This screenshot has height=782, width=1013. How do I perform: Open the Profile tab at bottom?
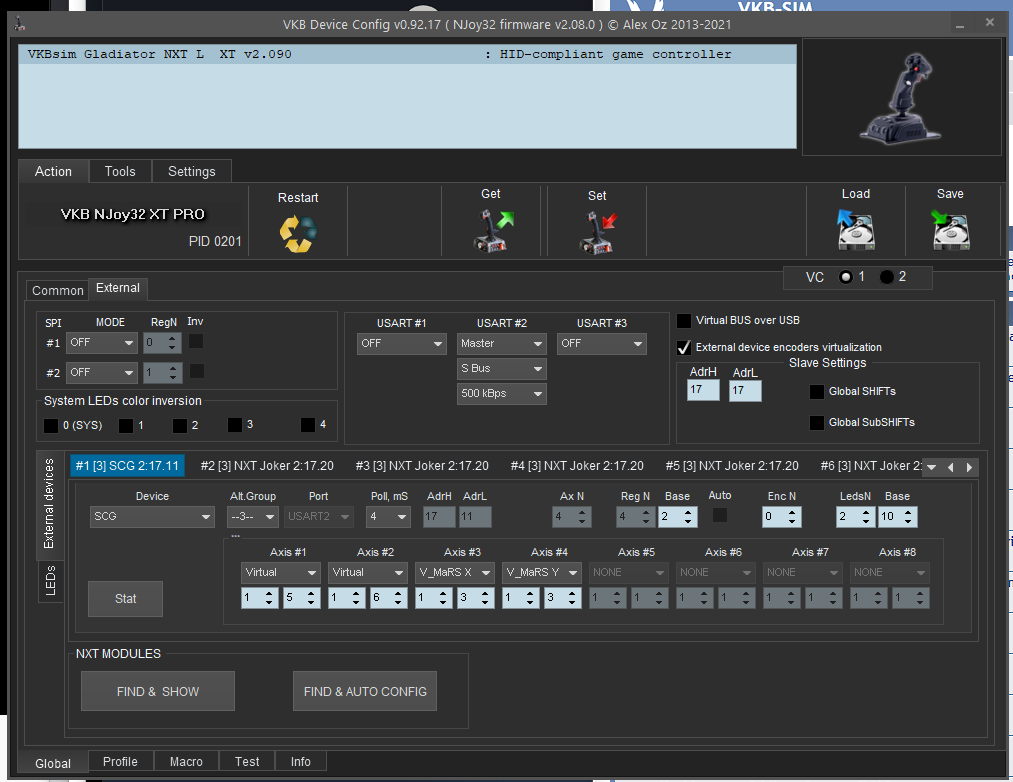point(120,761)
